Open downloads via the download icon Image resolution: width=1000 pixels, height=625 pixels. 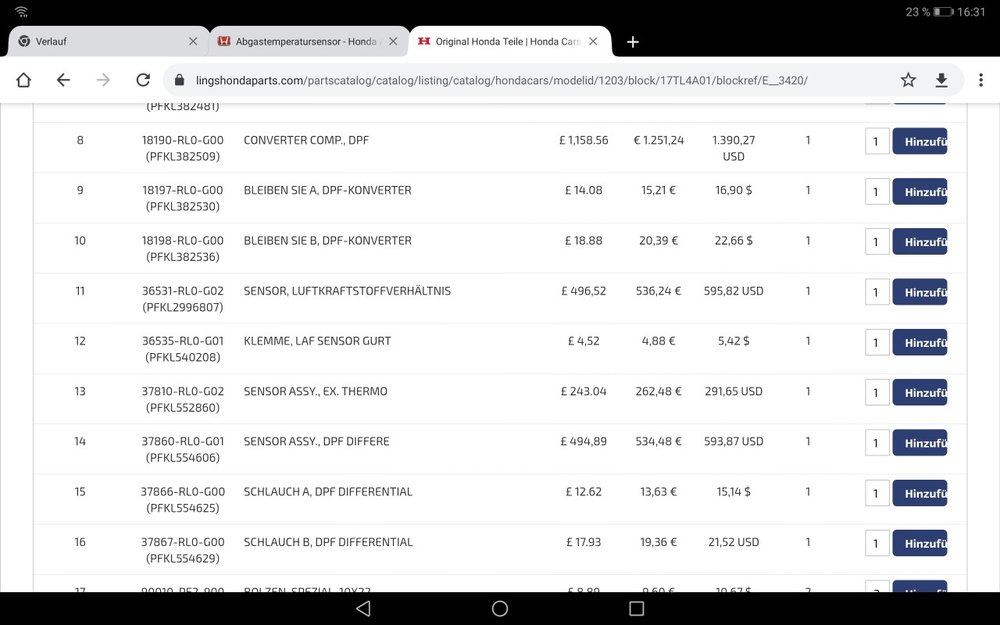[944, 79]
